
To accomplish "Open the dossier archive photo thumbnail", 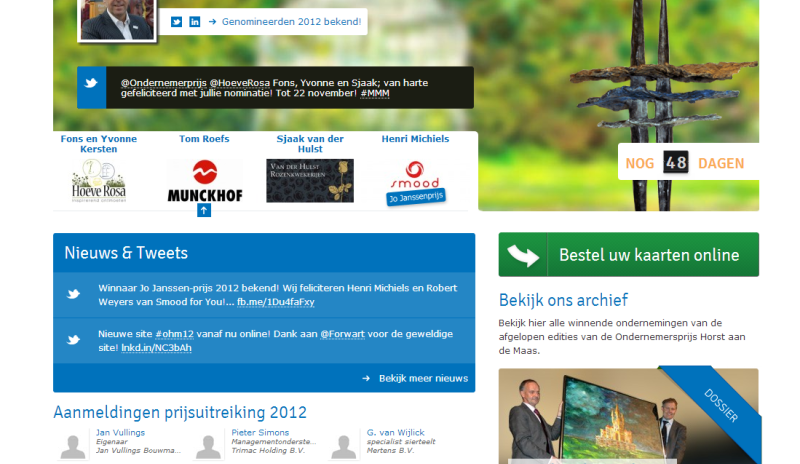I will pyautogui.click(x=628, y=416).
